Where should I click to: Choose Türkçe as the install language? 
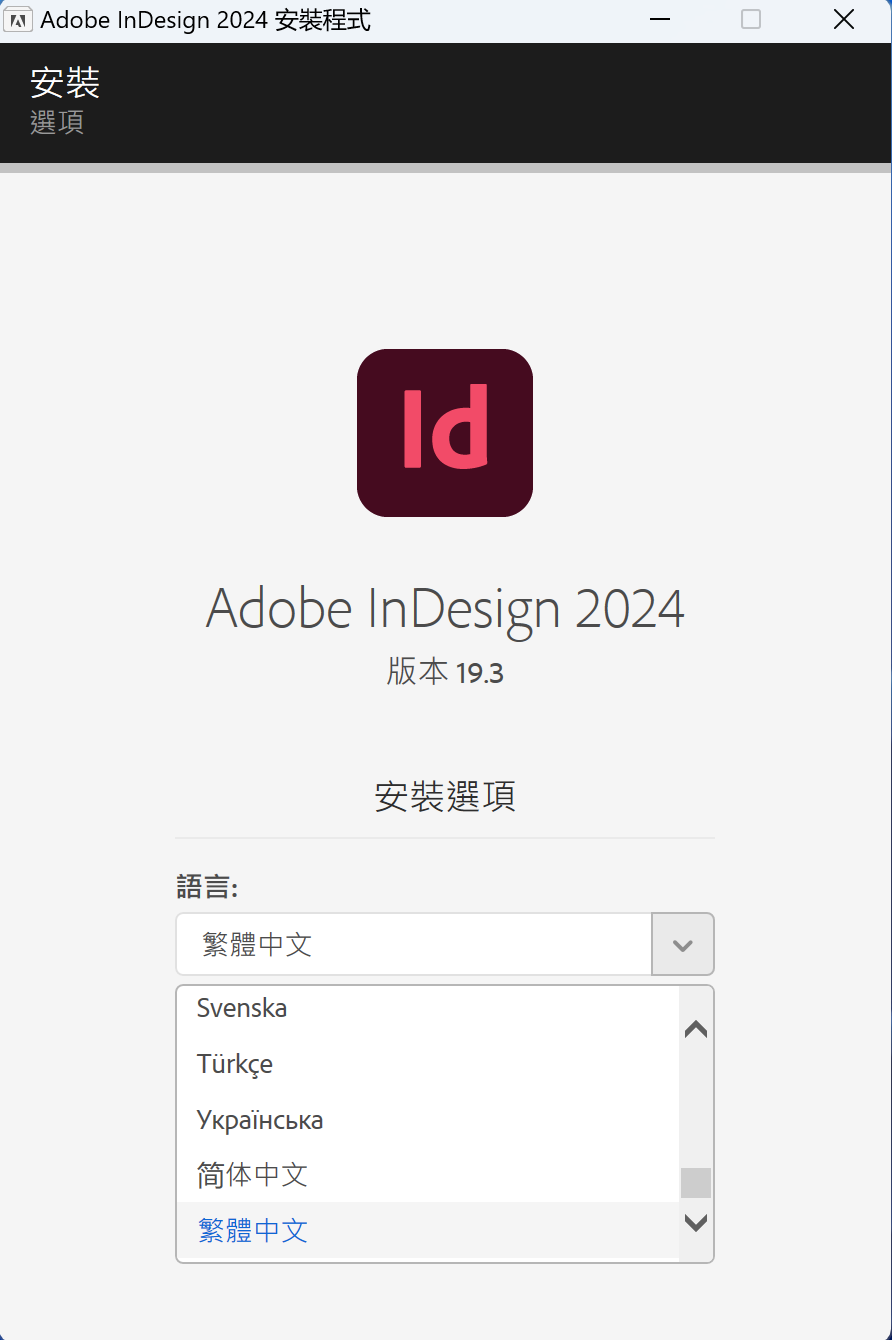pos(235,1064)
